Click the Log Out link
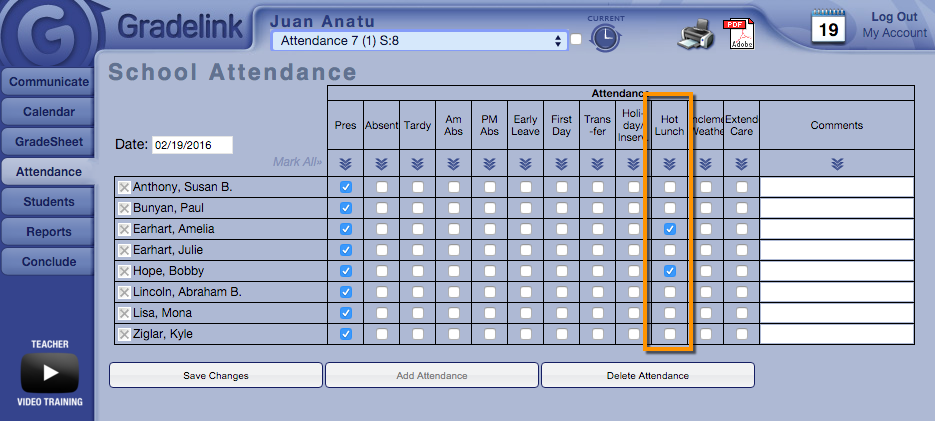The image size is (935, 421). click(x=893, y=17)
